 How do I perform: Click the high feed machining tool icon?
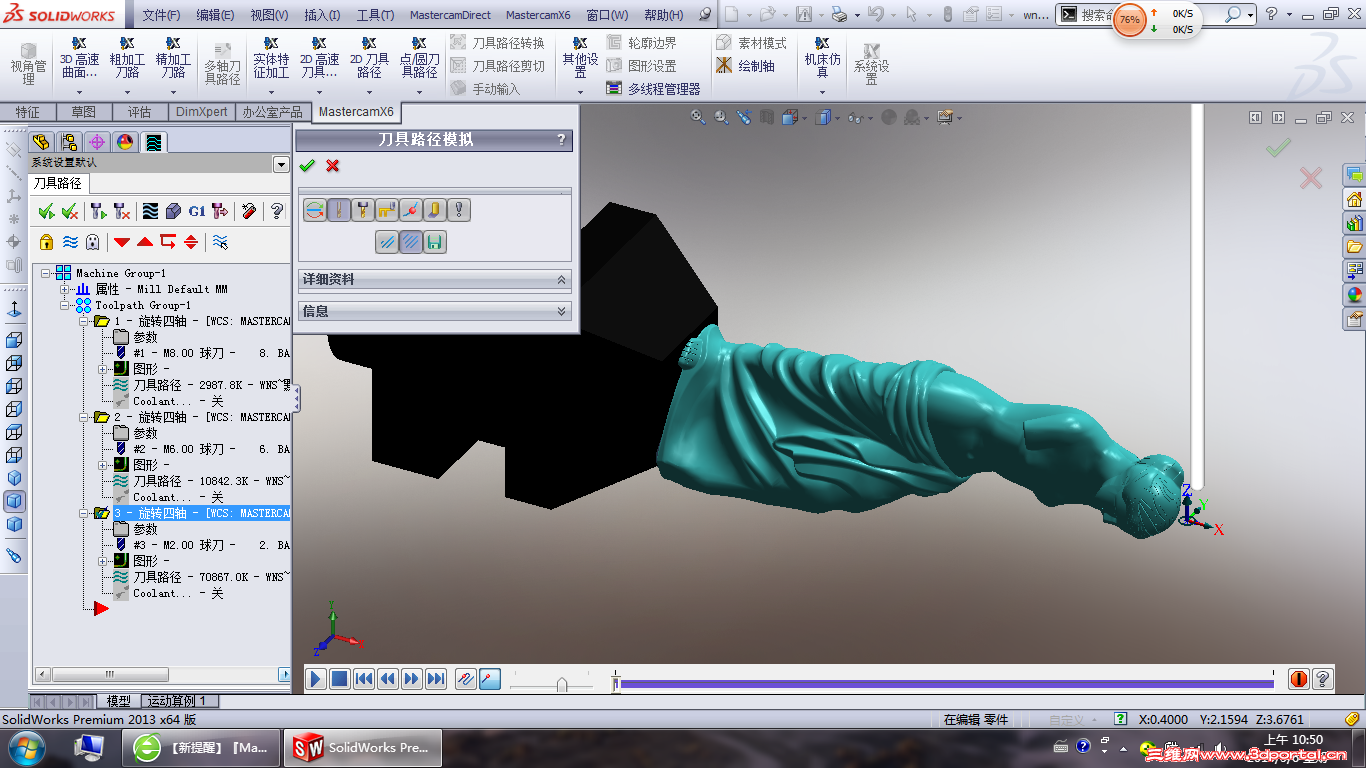coord(220,211)
